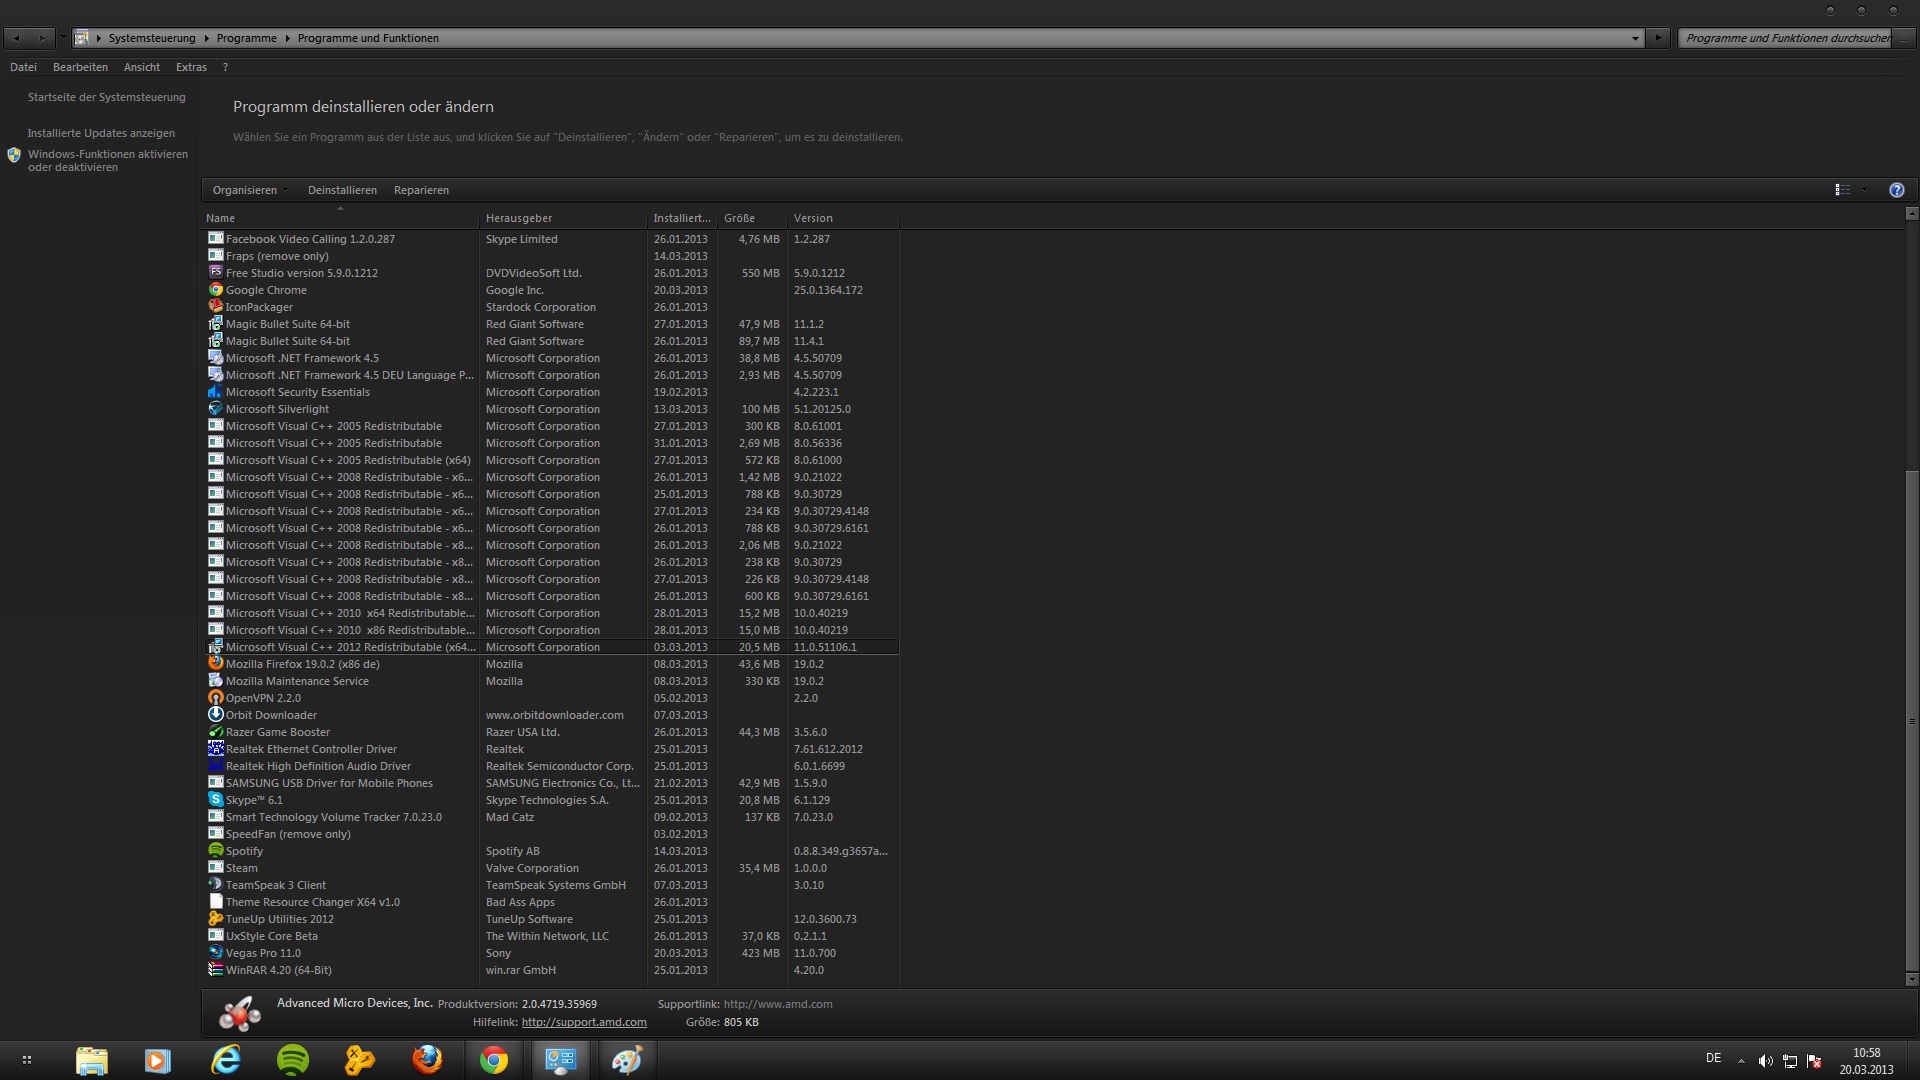The image size is (1920, 1080).
Task: Launch Firefox from the taskbar
Action: 427,1060
